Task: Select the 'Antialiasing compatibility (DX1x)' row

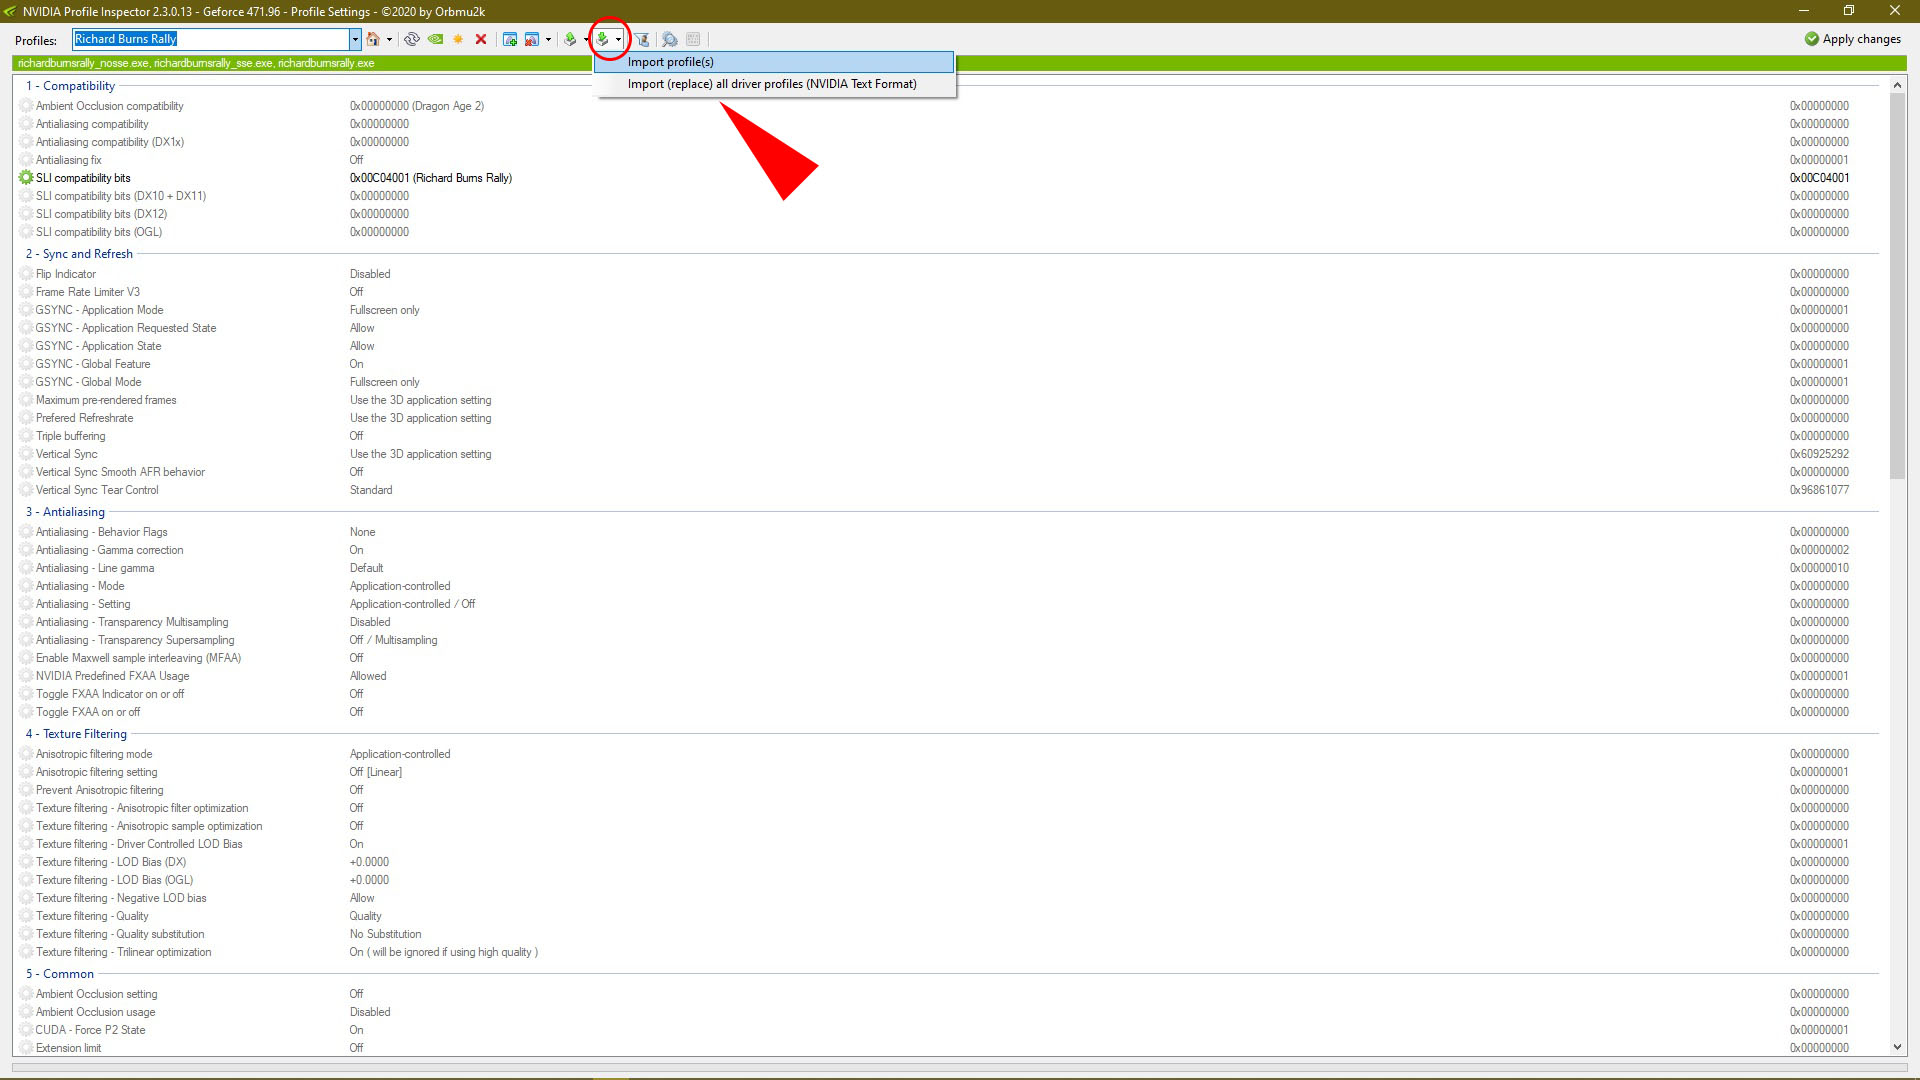Action: click(x=949, y=142)
